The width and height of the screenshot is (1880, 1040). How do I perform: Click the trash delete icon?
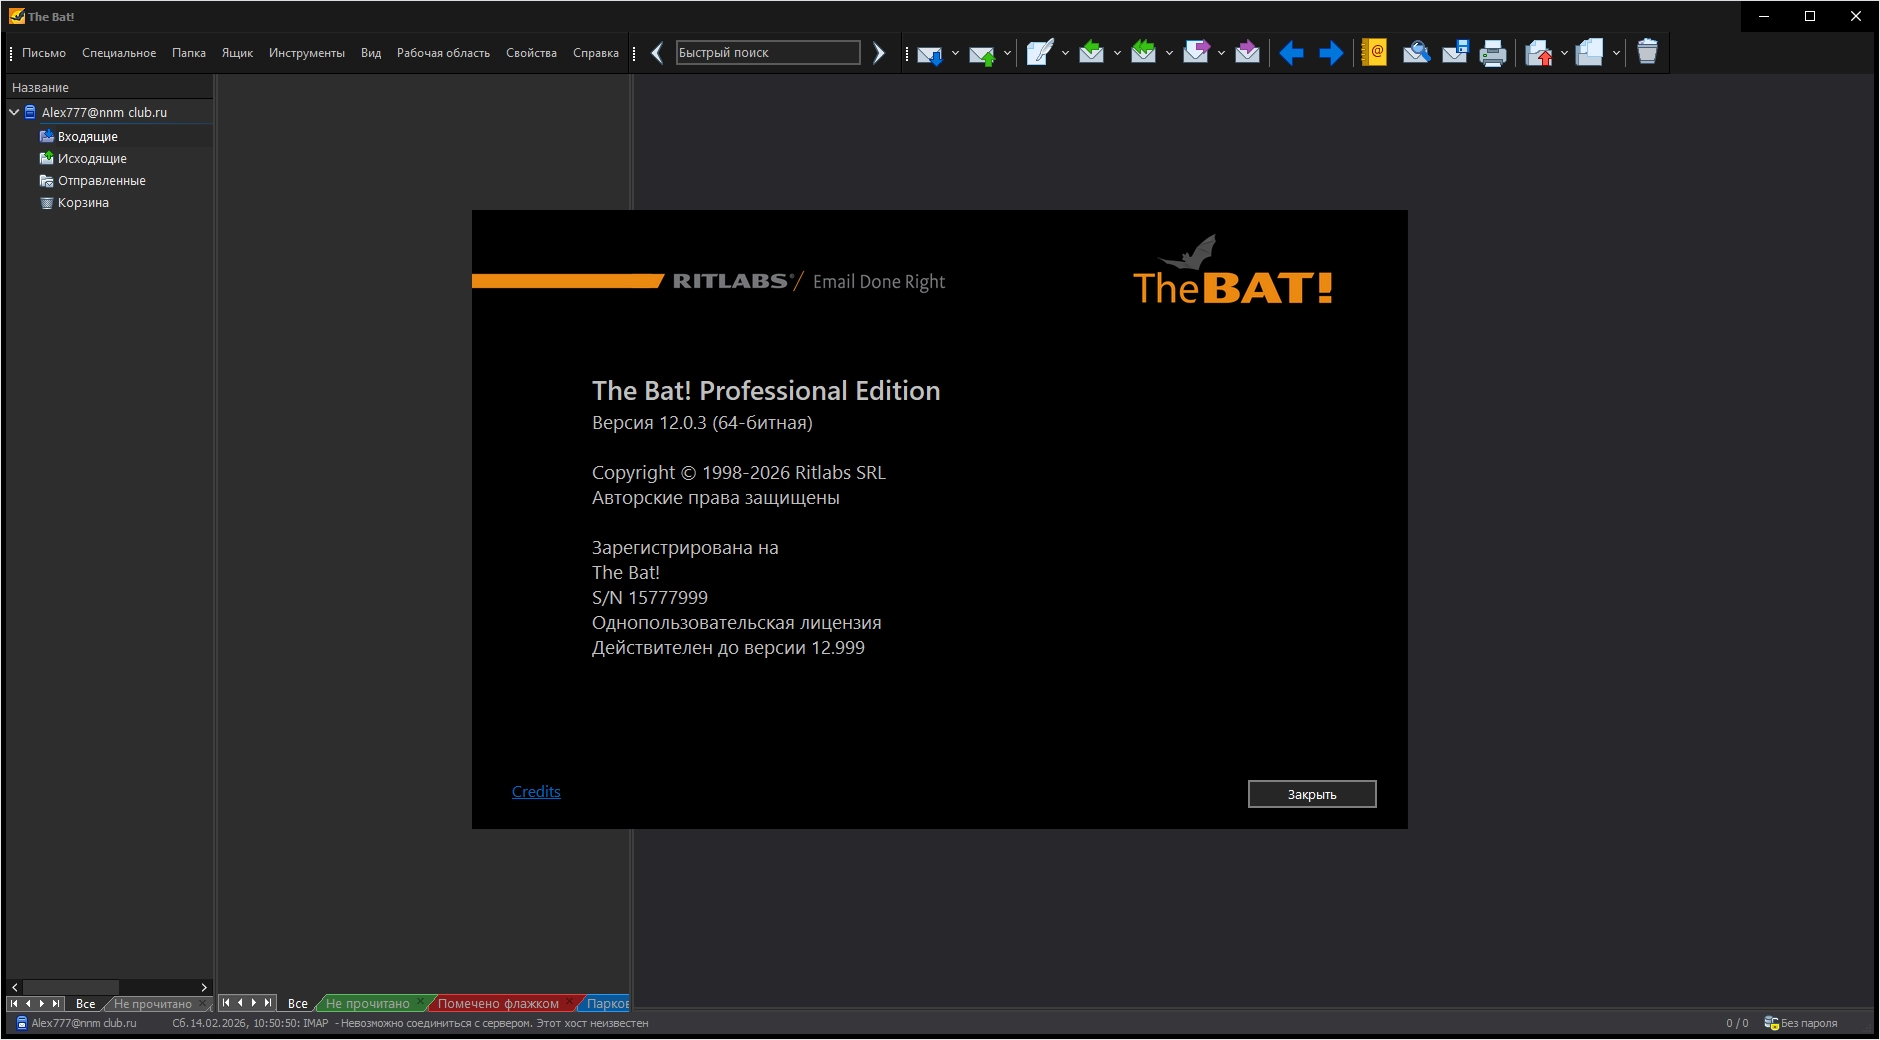coord(1647,52)
